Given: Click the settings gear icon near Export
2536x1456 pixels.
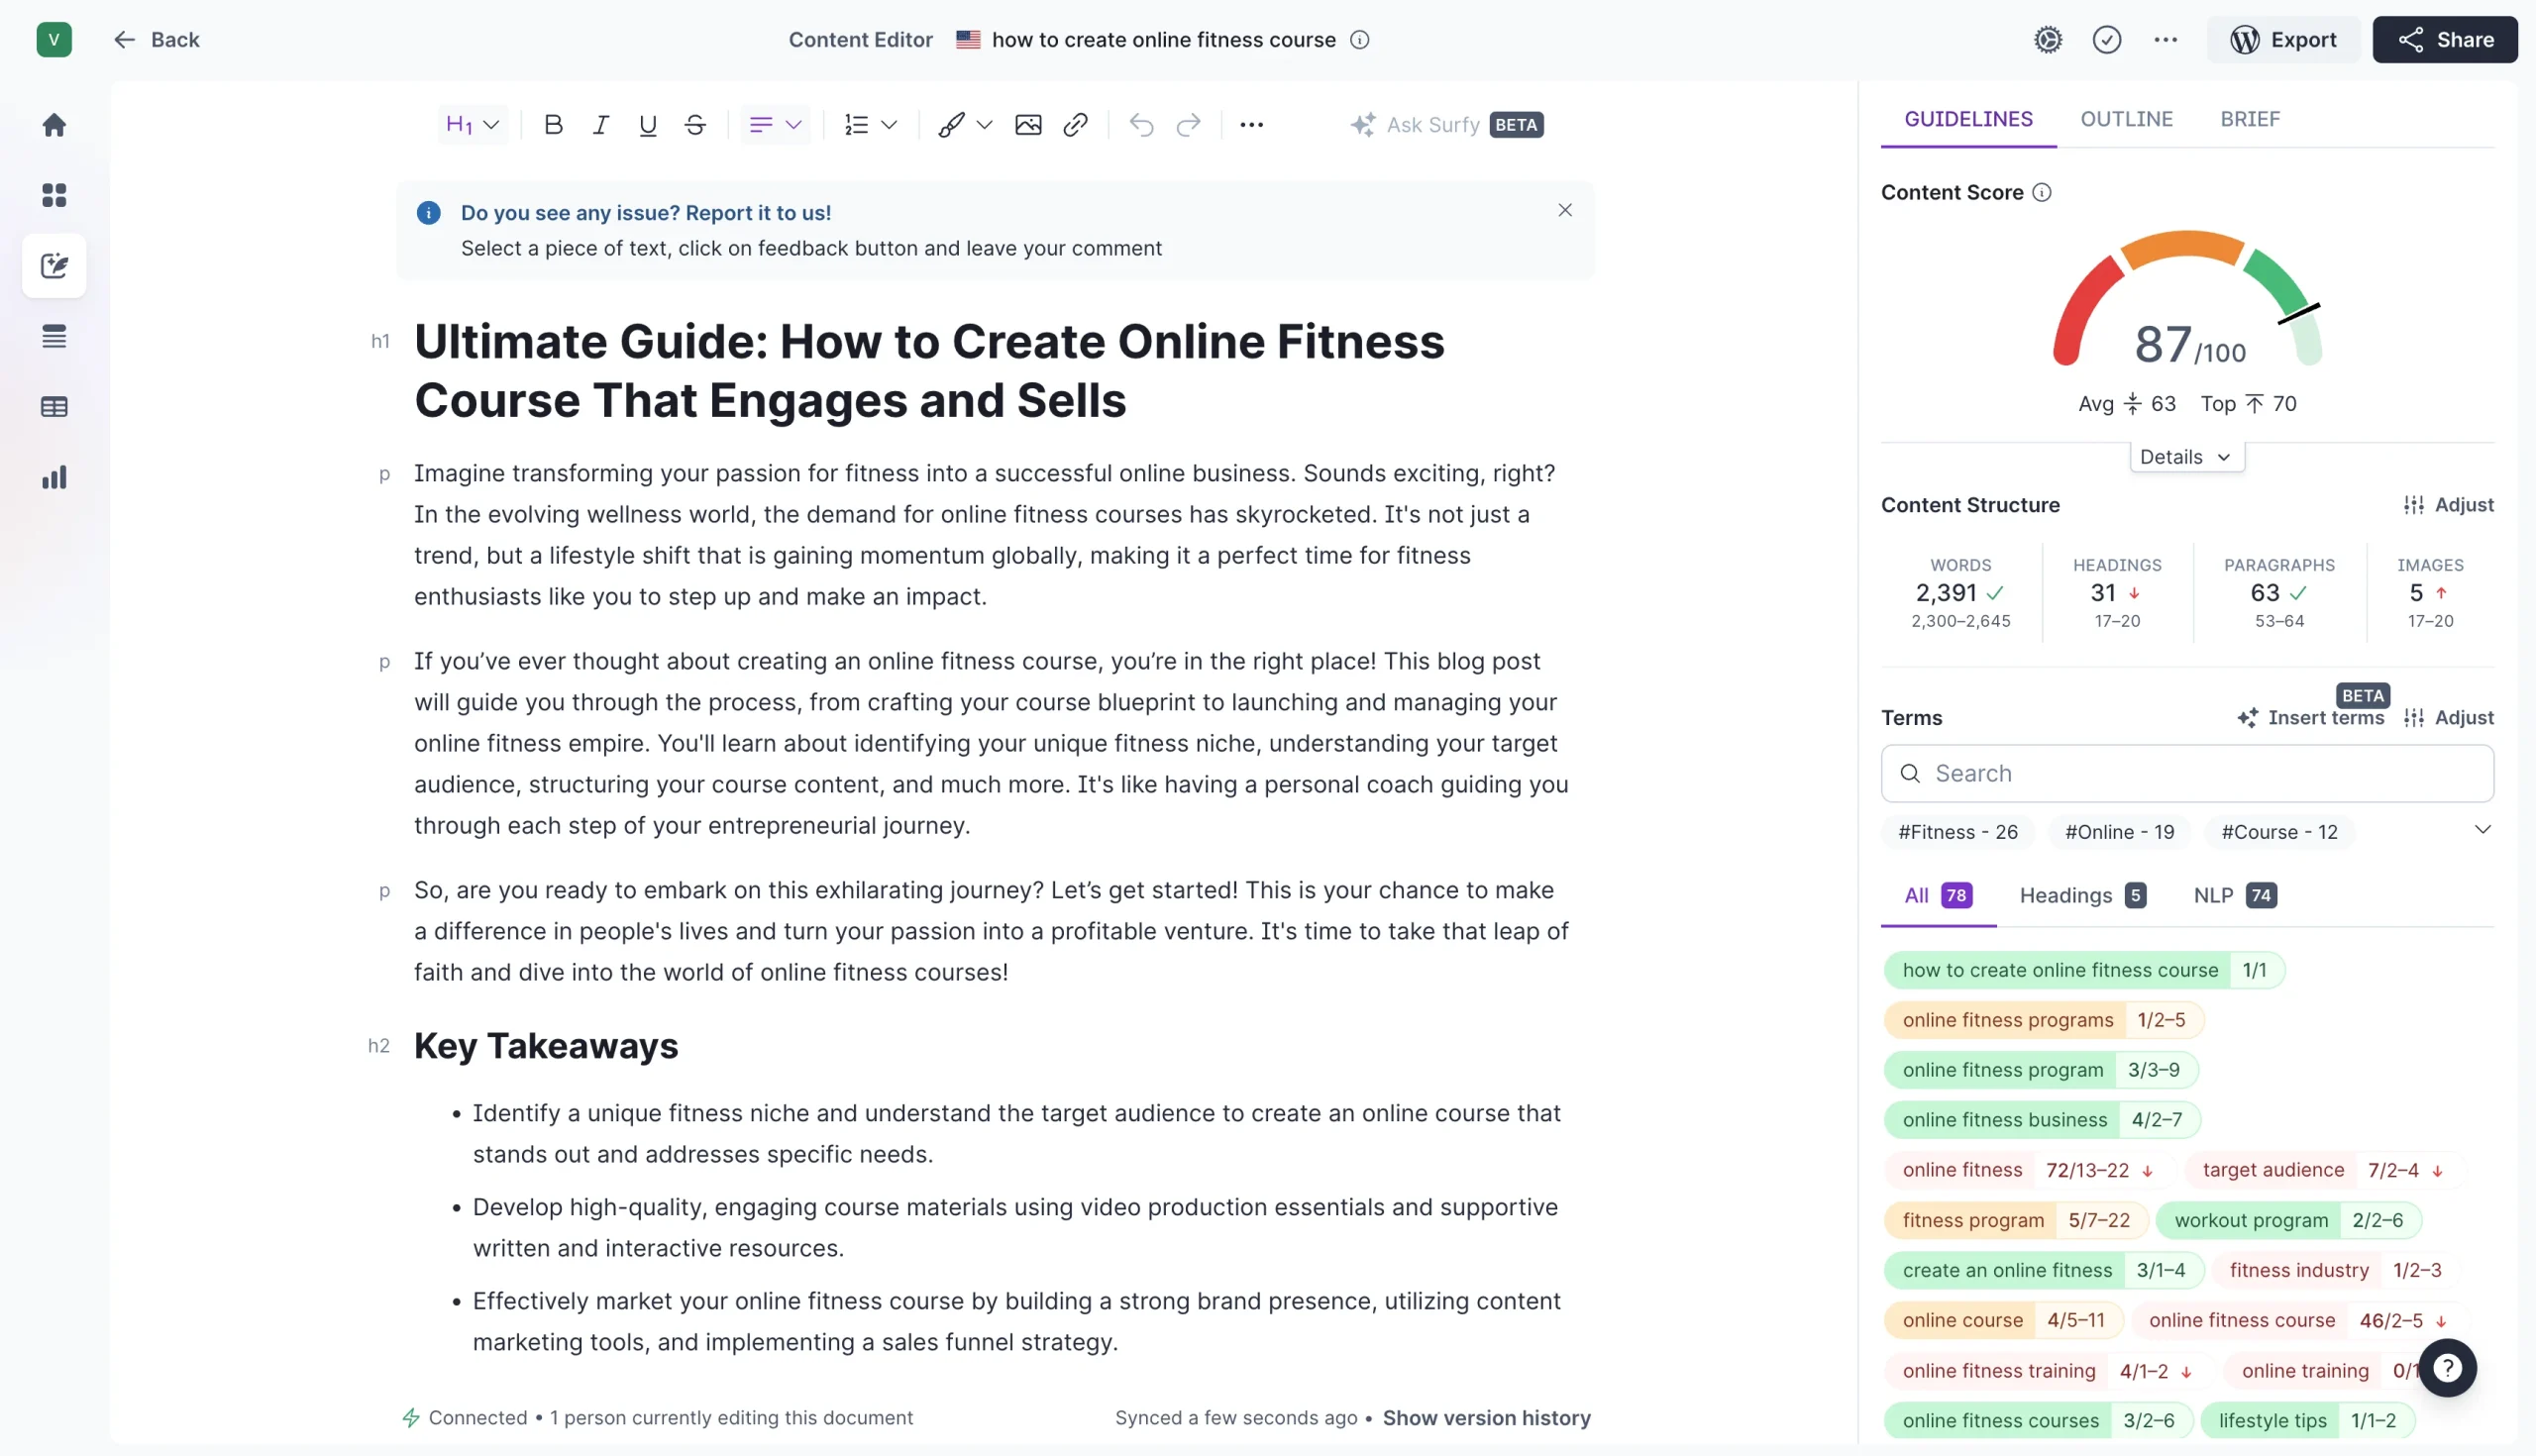Looking at the screenshot, I should pos(2048,40).
